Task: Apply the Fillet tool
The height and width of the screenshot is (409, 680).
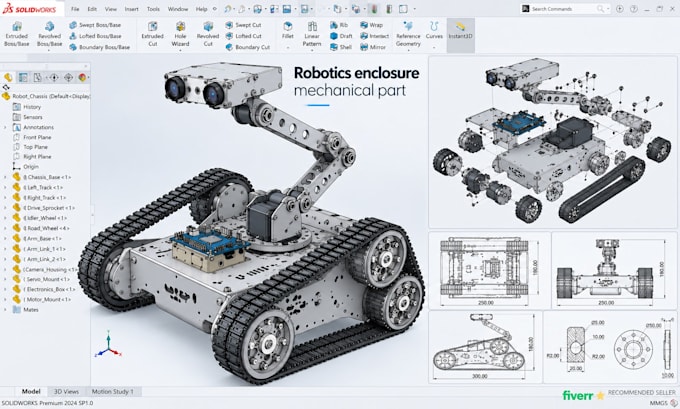Action: pos(288,30)
